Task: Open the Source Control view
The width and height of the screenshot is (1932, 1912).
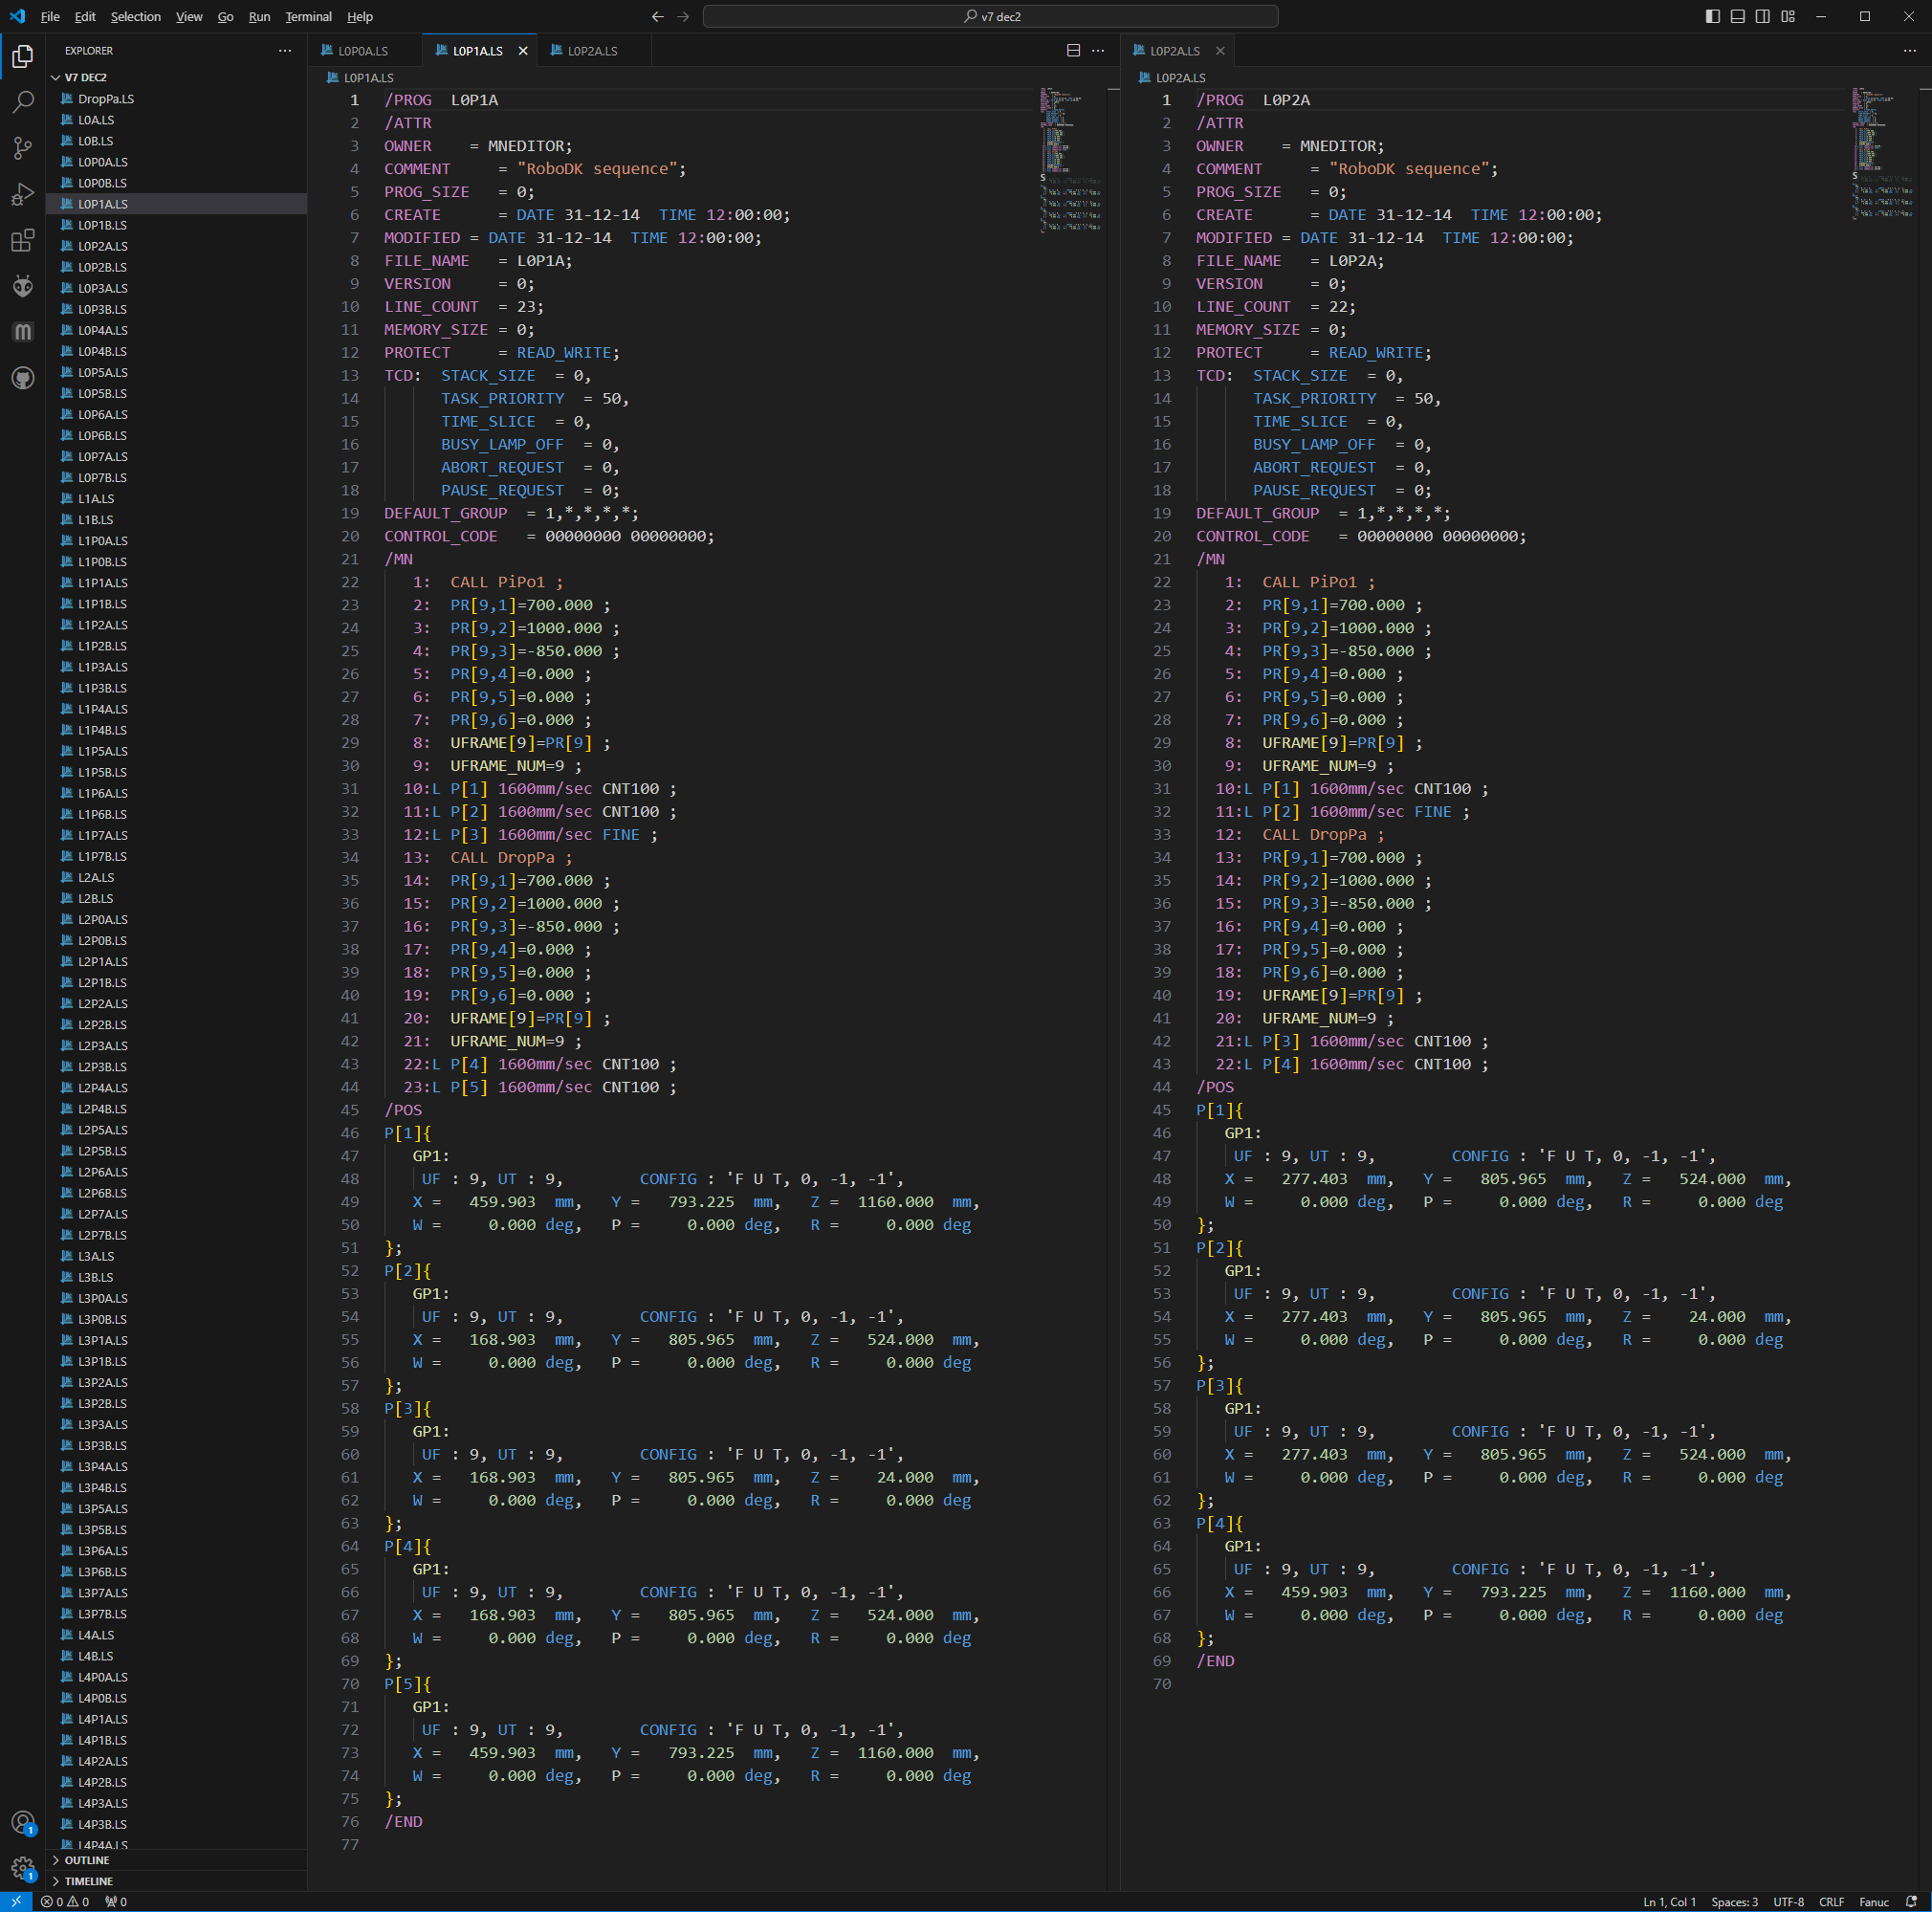Action: [23, 148]
